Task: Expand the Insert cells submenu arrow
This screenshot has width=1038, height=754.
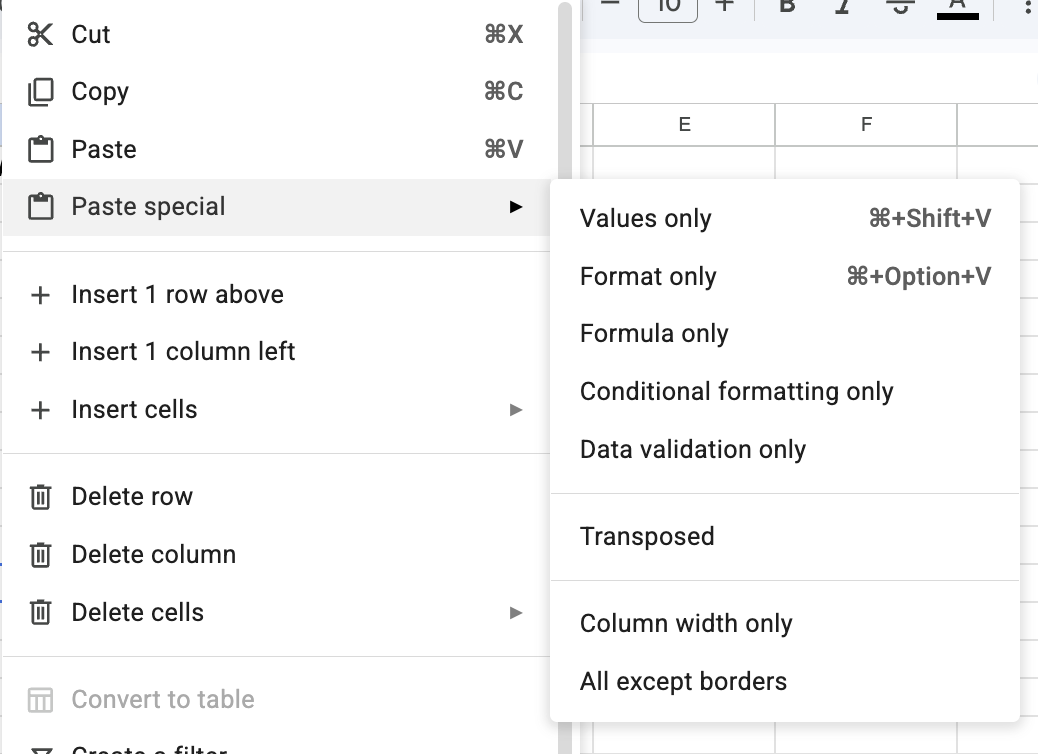Action: pyautogui.click(x=517, y=410)
